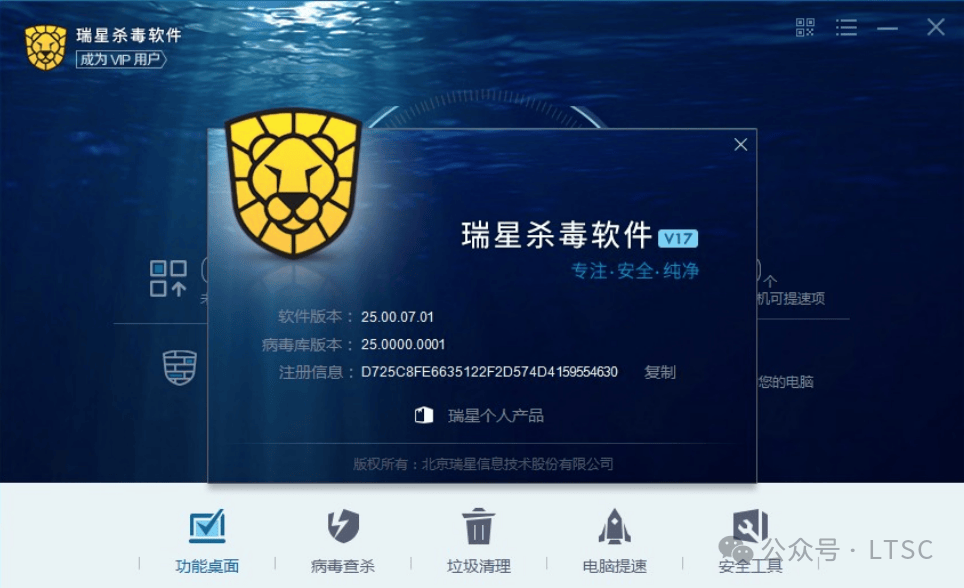Switch to 电脑提速 tab label
This screenshot has width=964, height=588.
click(614, 566)
